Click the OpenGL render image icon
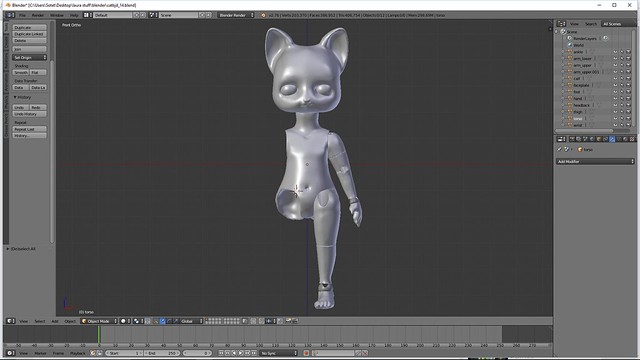 click(x=288, y=321)
